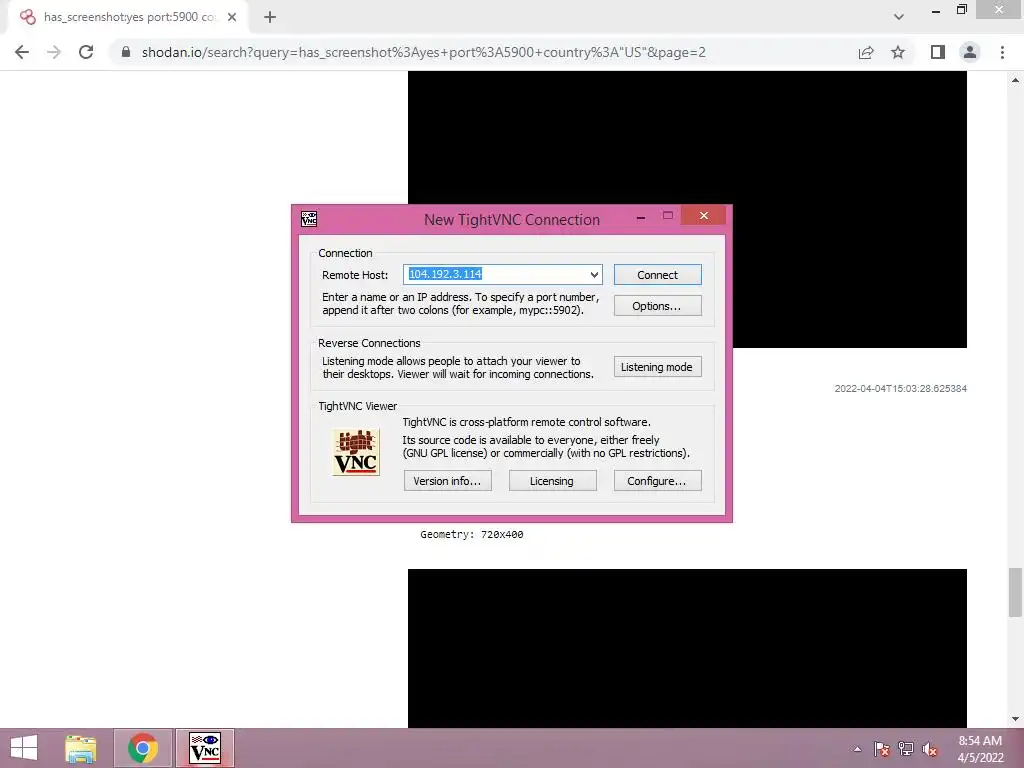Select the has_screenshot Shodan tab
The width and height of the screenshot is (1024, 768).
pyautogui.click(x=127, y=17)
